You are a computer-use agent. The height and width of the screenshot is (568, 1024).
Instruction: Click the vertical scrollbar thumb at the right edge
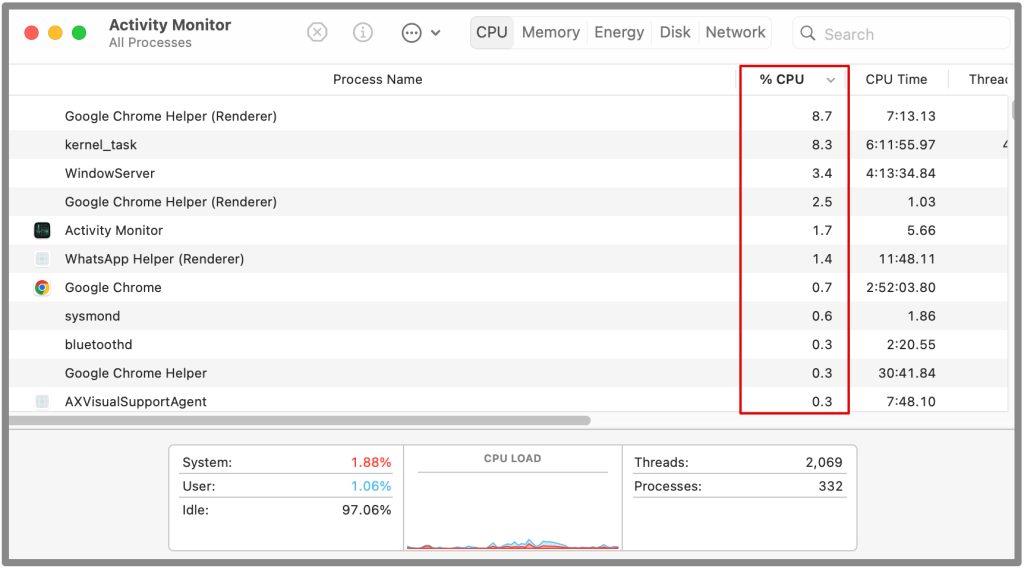tap(1013, 108)
